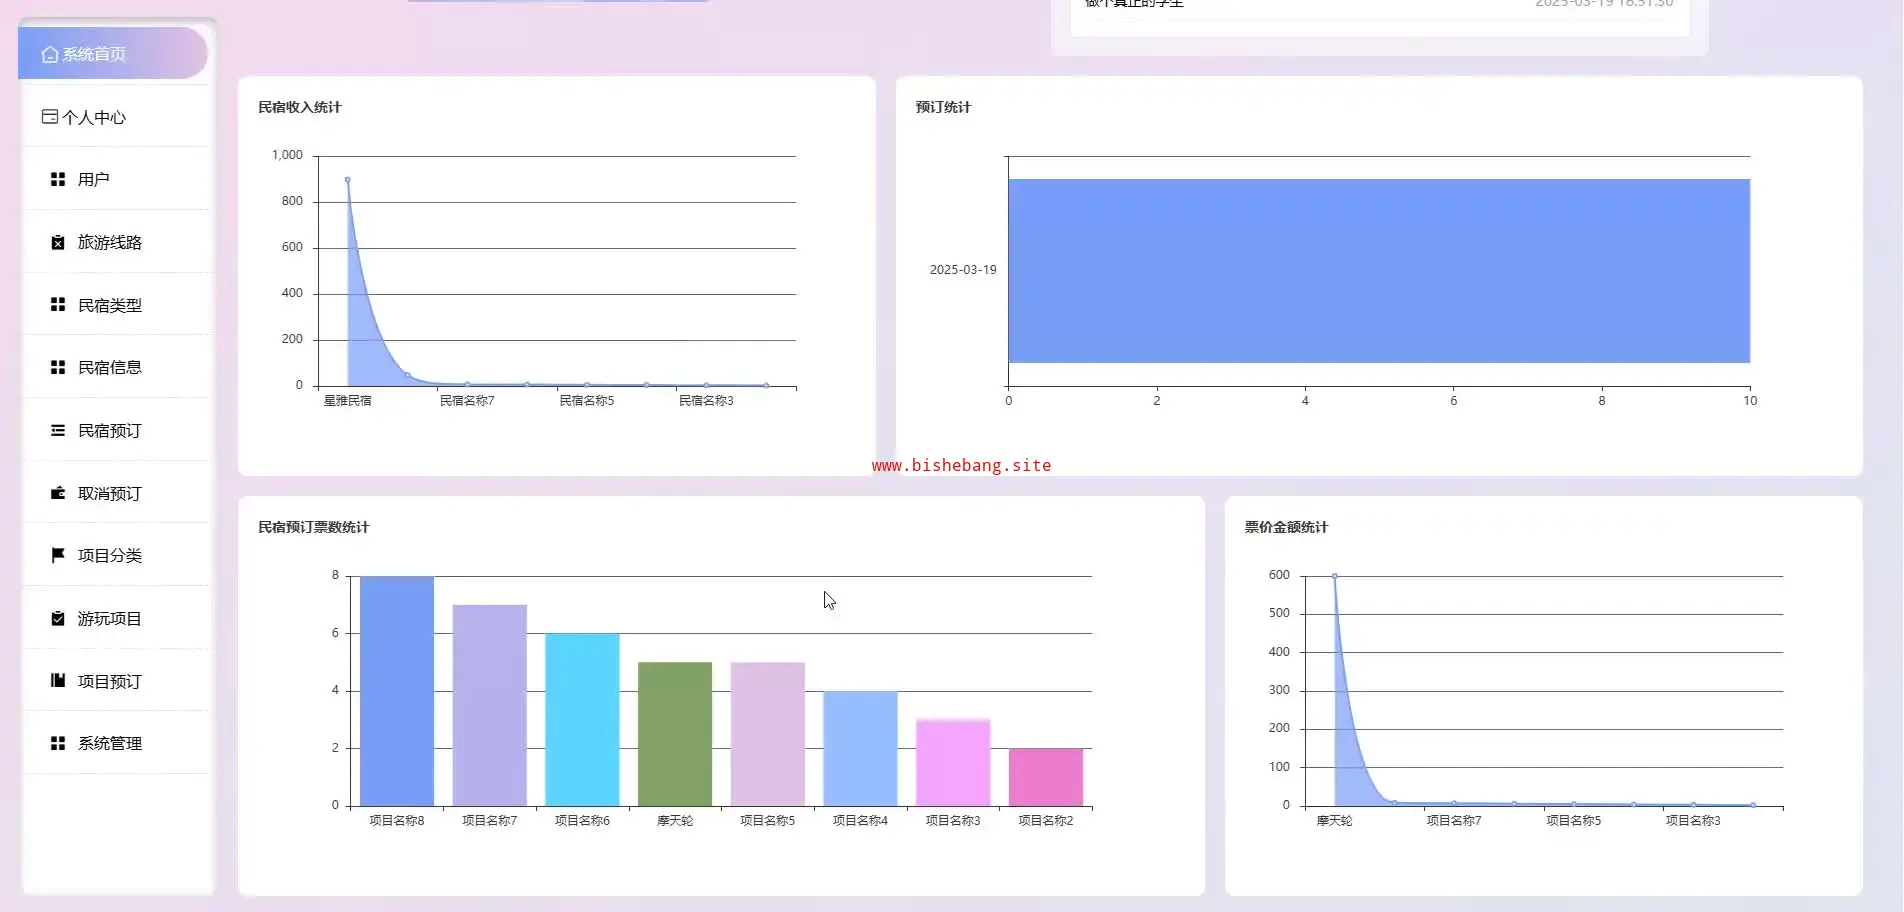Screen dimensions: 1904x912
Task: Click the clipboard icon beside 旅游线路
Action: (58, 242)
